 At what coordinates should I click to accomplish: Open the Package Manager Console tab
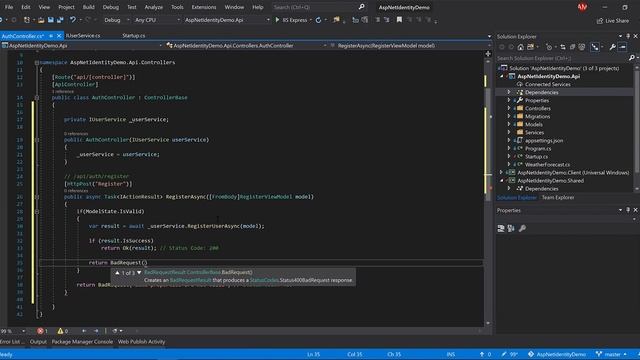[x=82, y=342]
